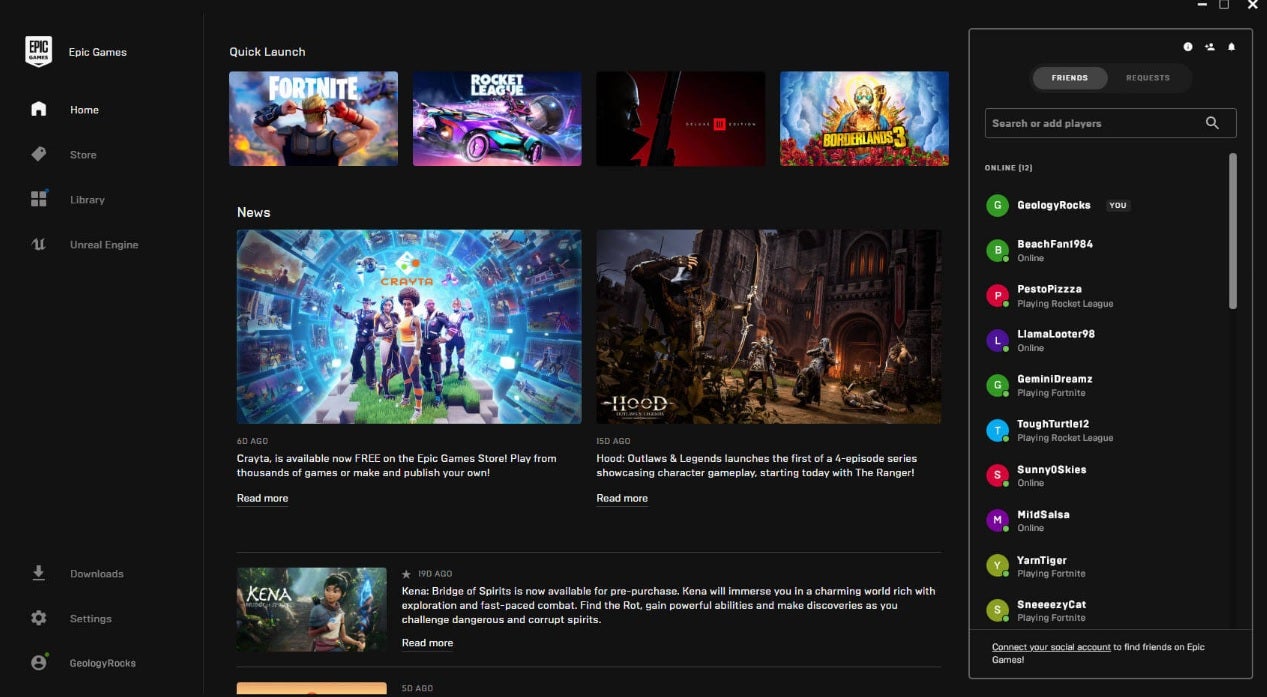Click the info icon in friends panel
The image size is (1267, 697).
coord(1188,46)
